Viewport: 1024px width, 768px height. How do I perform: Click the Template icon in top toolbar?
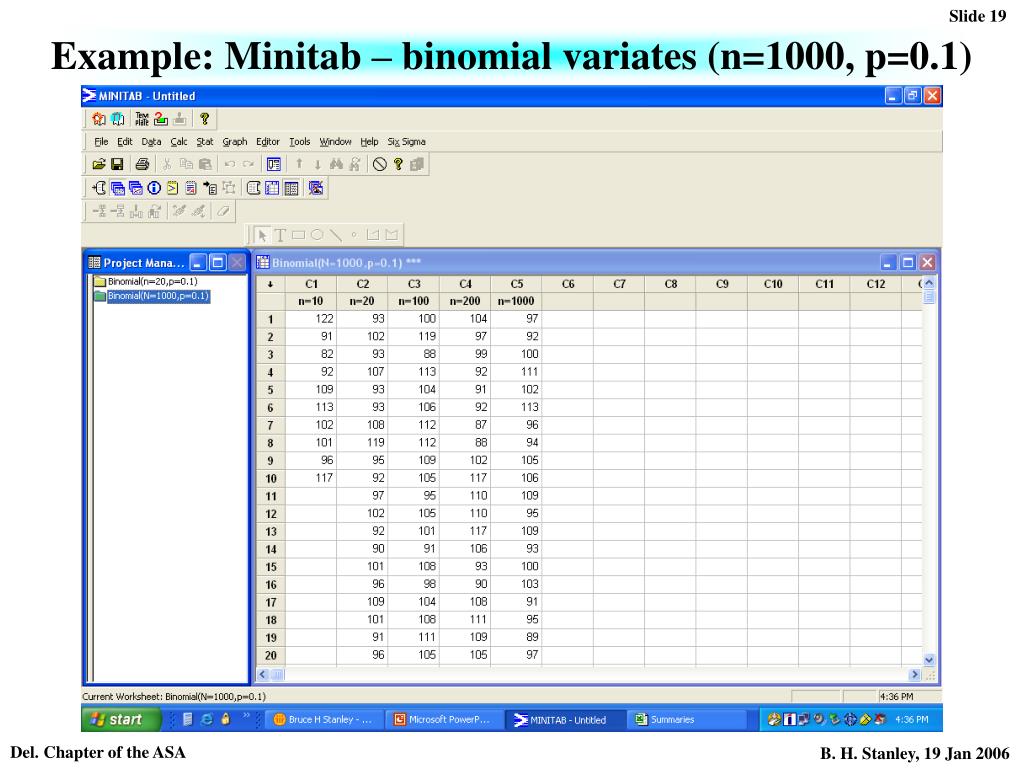tap(142, 119)
